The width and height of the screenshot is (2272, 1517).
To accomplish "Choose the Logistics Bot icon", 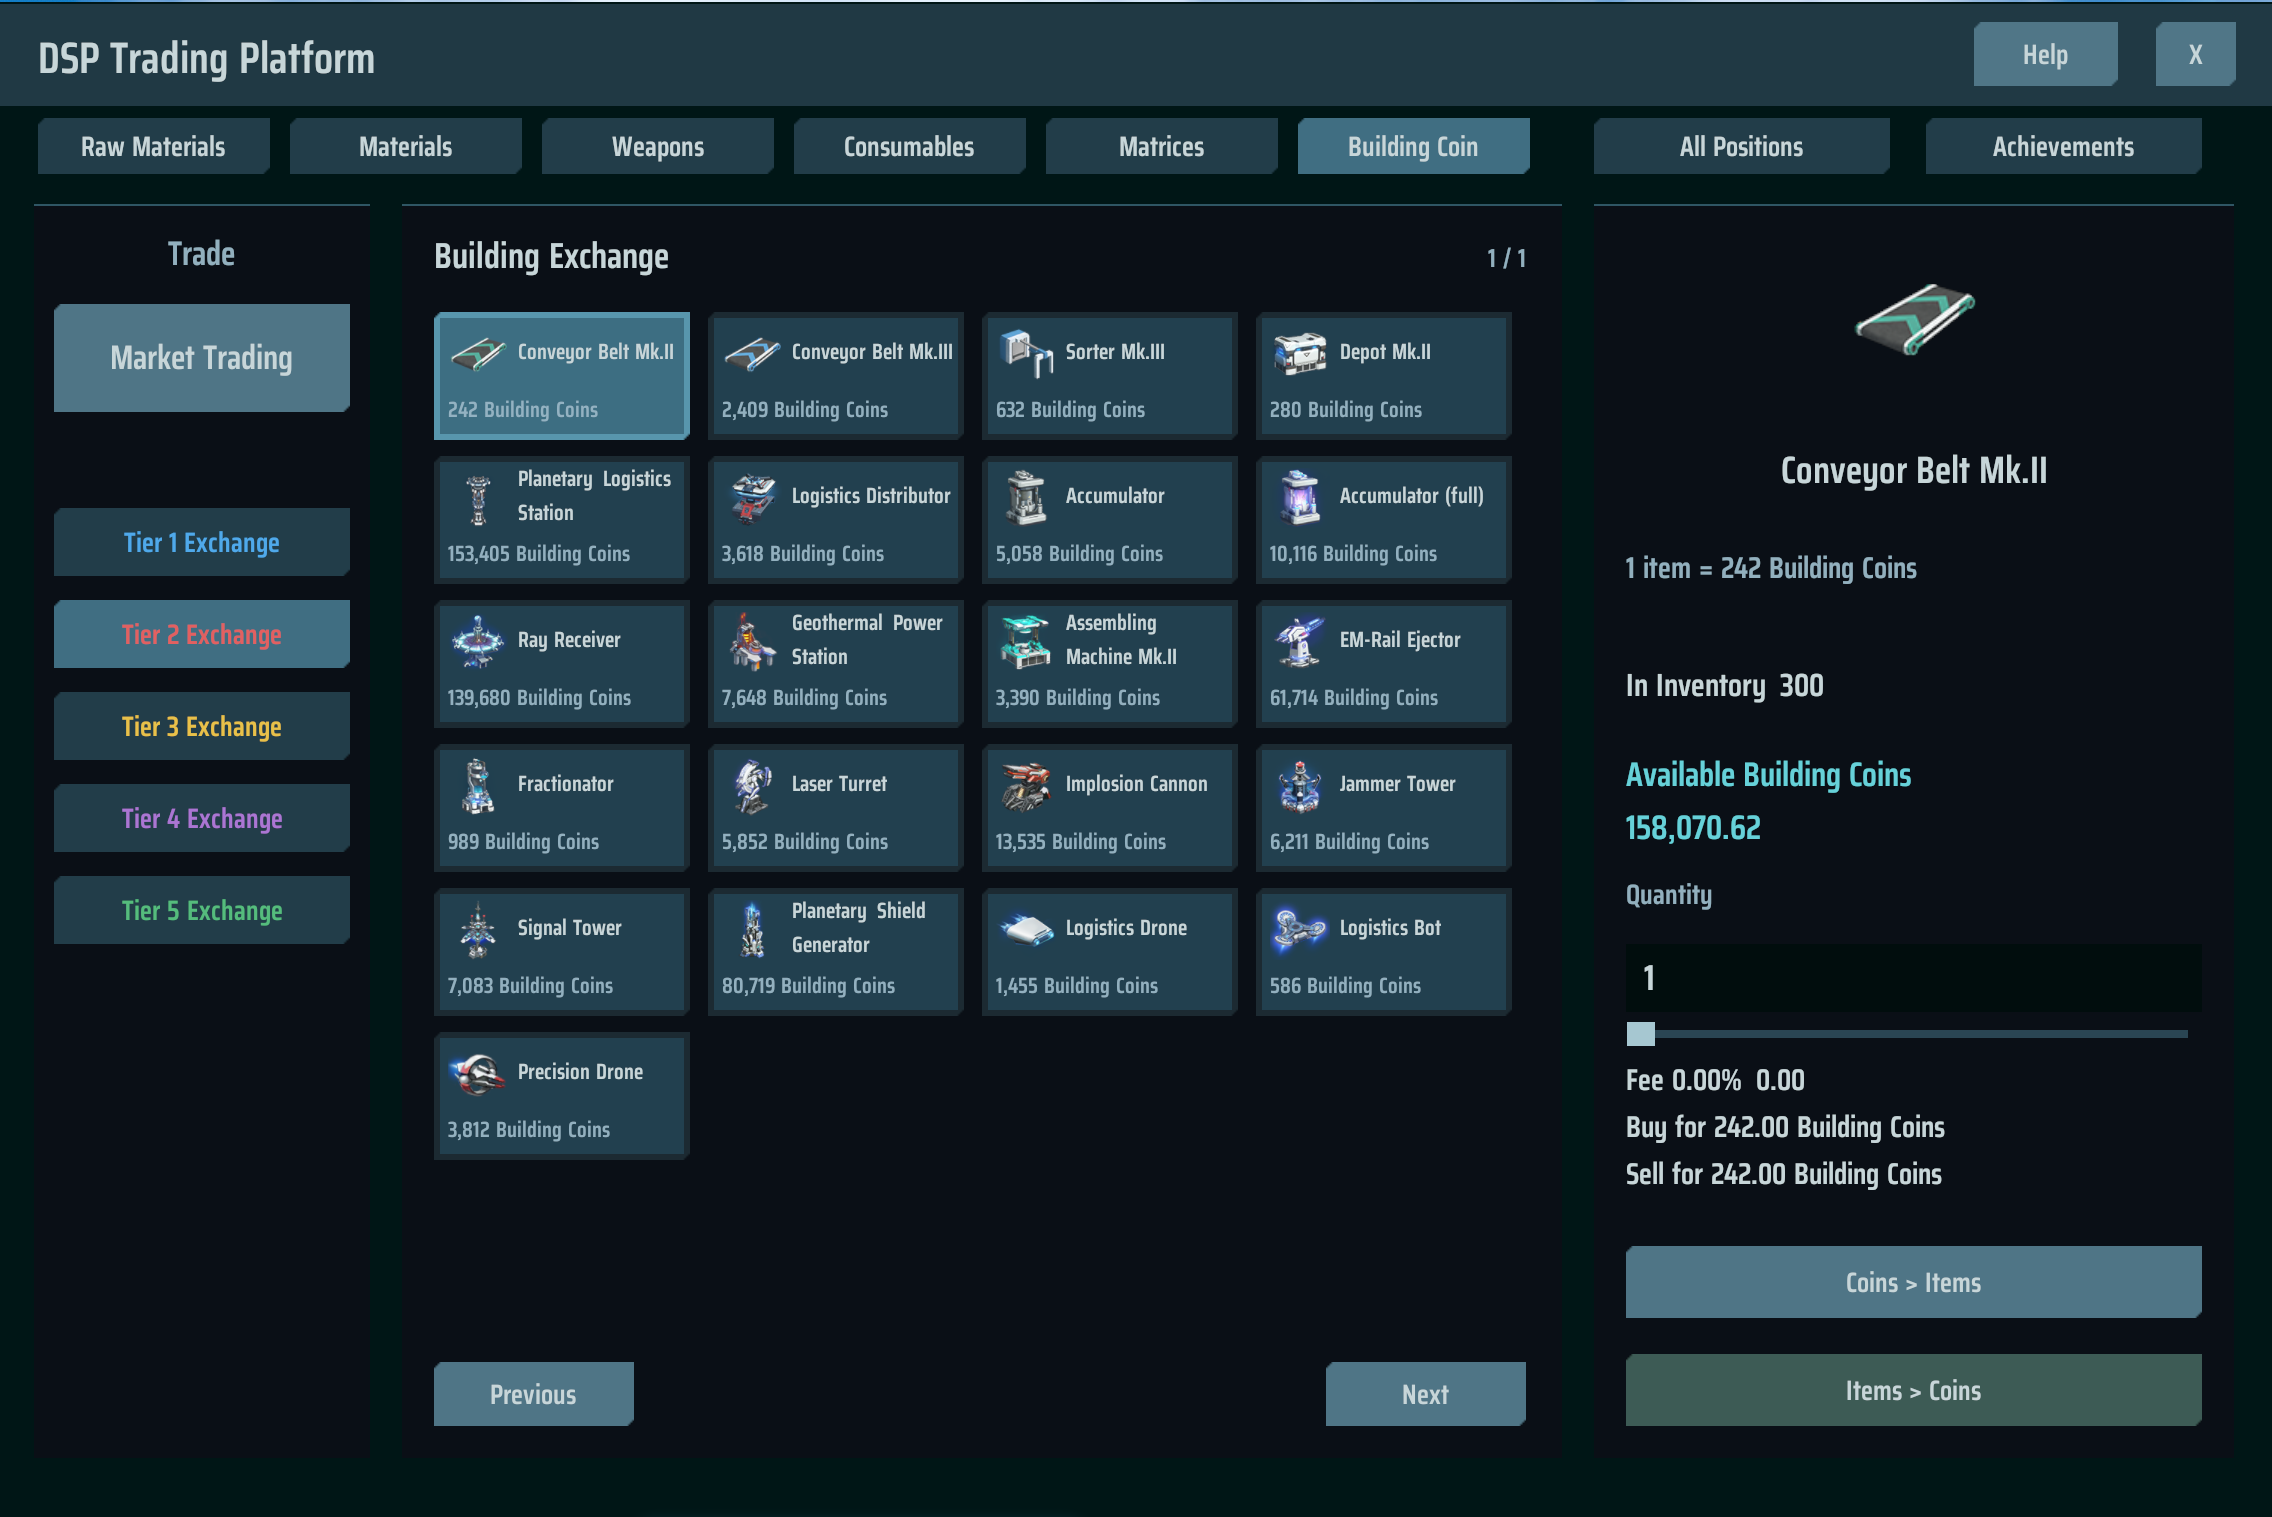I will coord(1298,929).
